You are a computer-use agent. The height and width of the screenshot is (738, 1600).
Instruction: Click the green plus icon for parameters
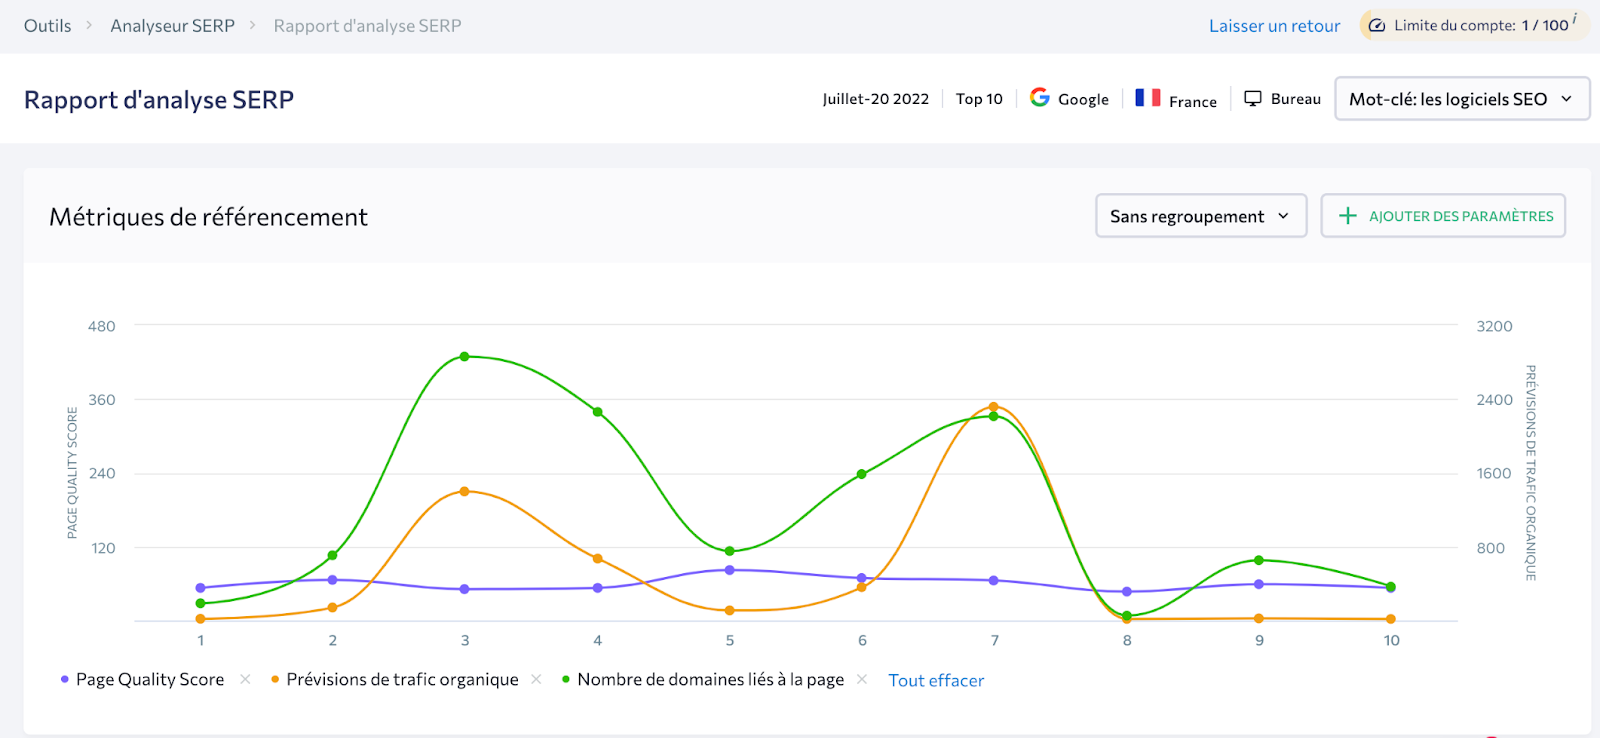click(x=1347, y=216)
